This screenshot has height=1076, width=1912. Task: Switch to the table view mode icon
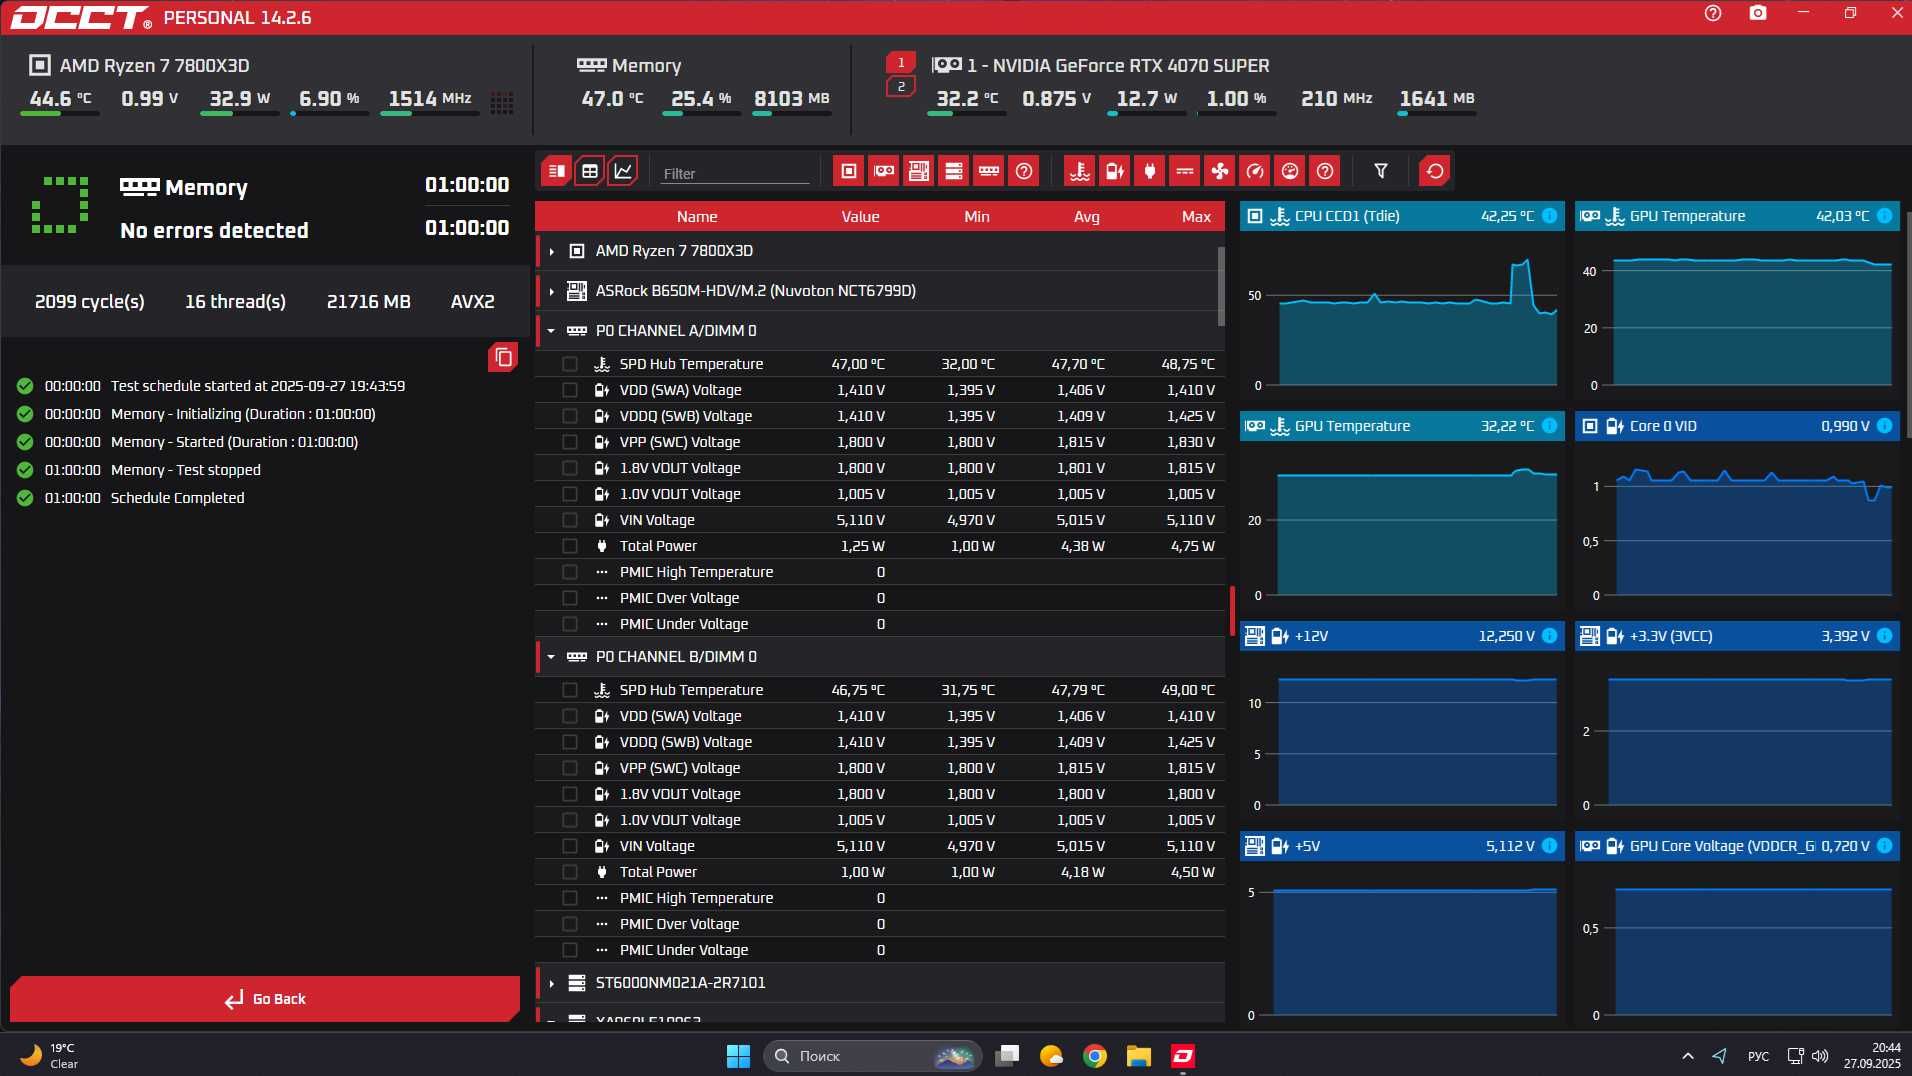[590, 171]
